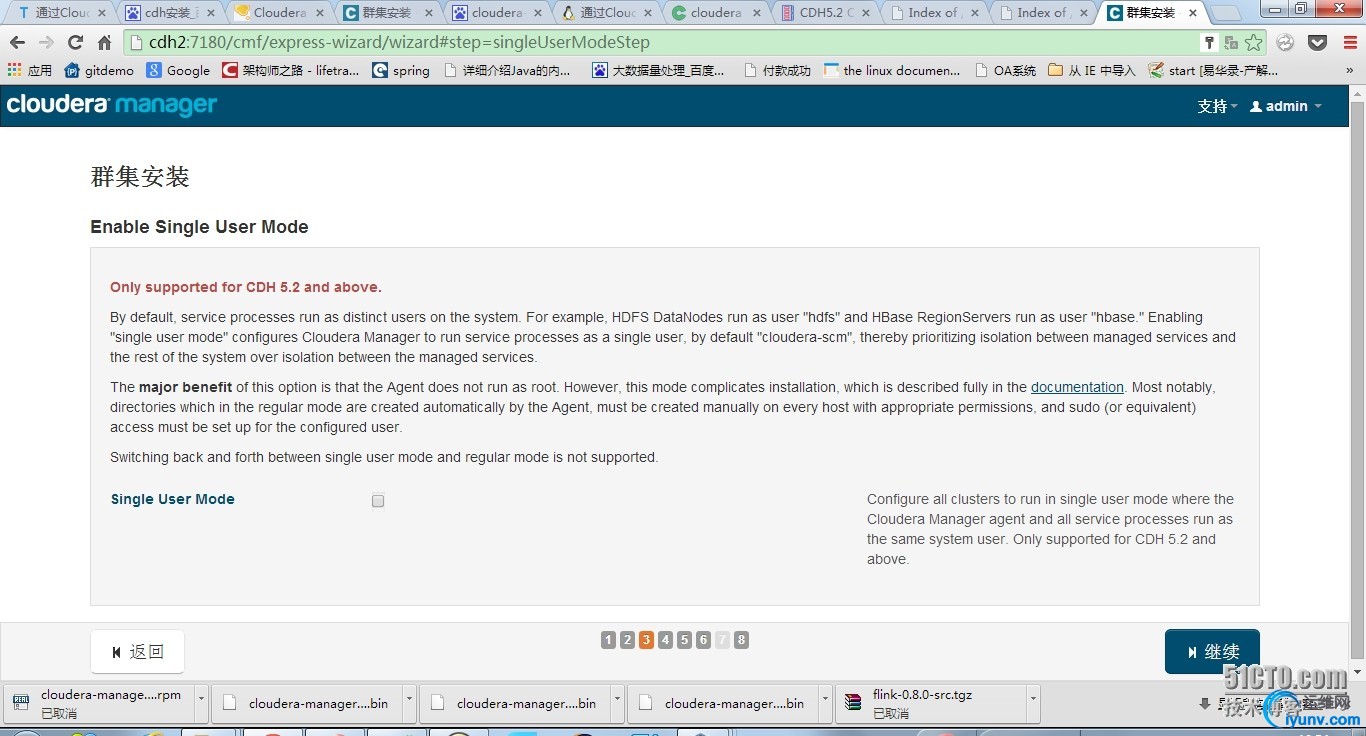Screen dimensions: 1366x736
Task: Close the CDH5.2 tab
Action: tap(866, 13)
